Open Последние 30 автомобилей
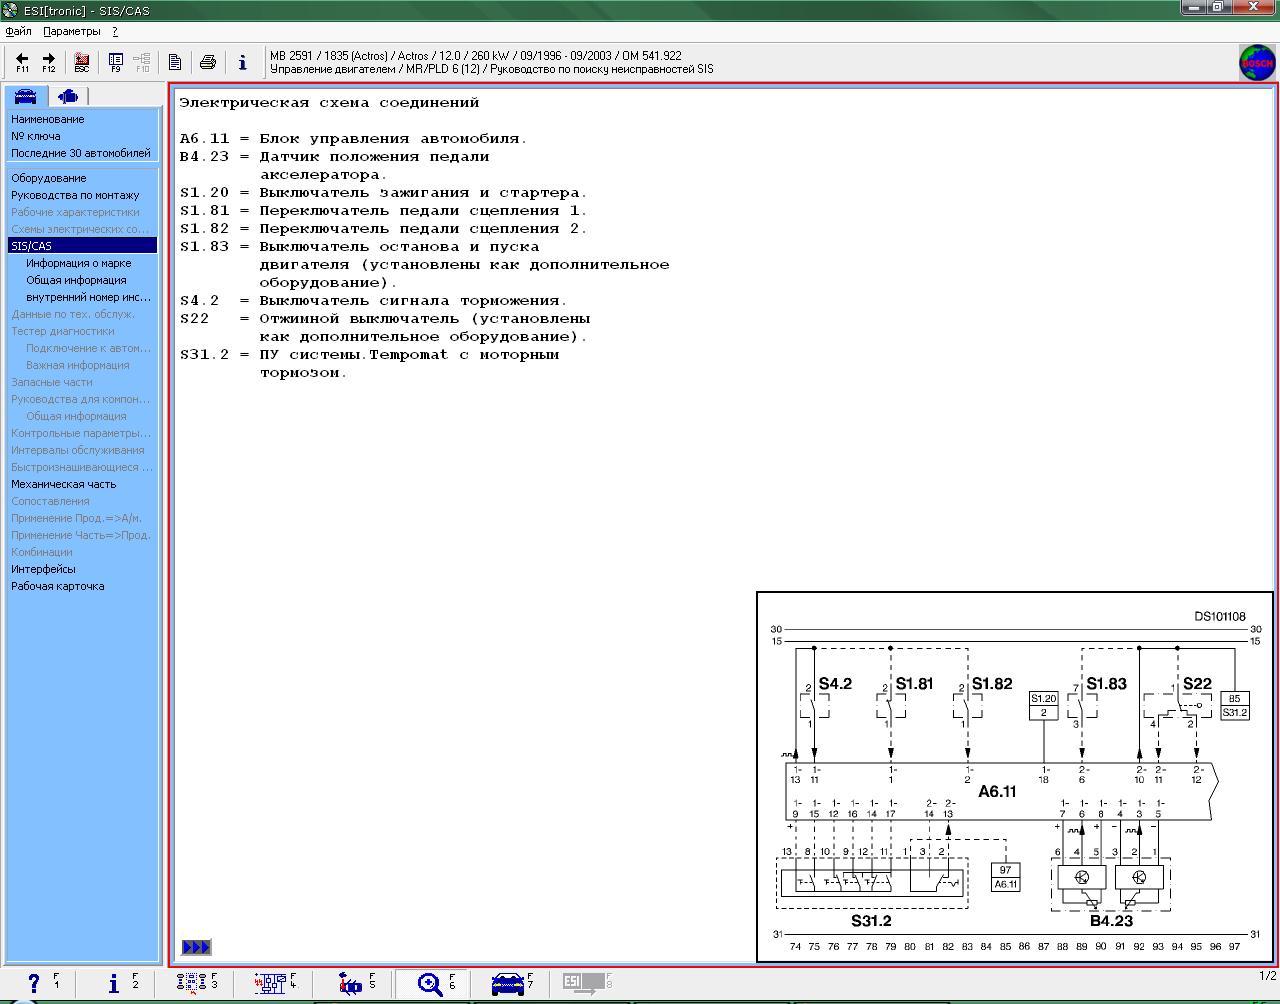 point(81,153)
